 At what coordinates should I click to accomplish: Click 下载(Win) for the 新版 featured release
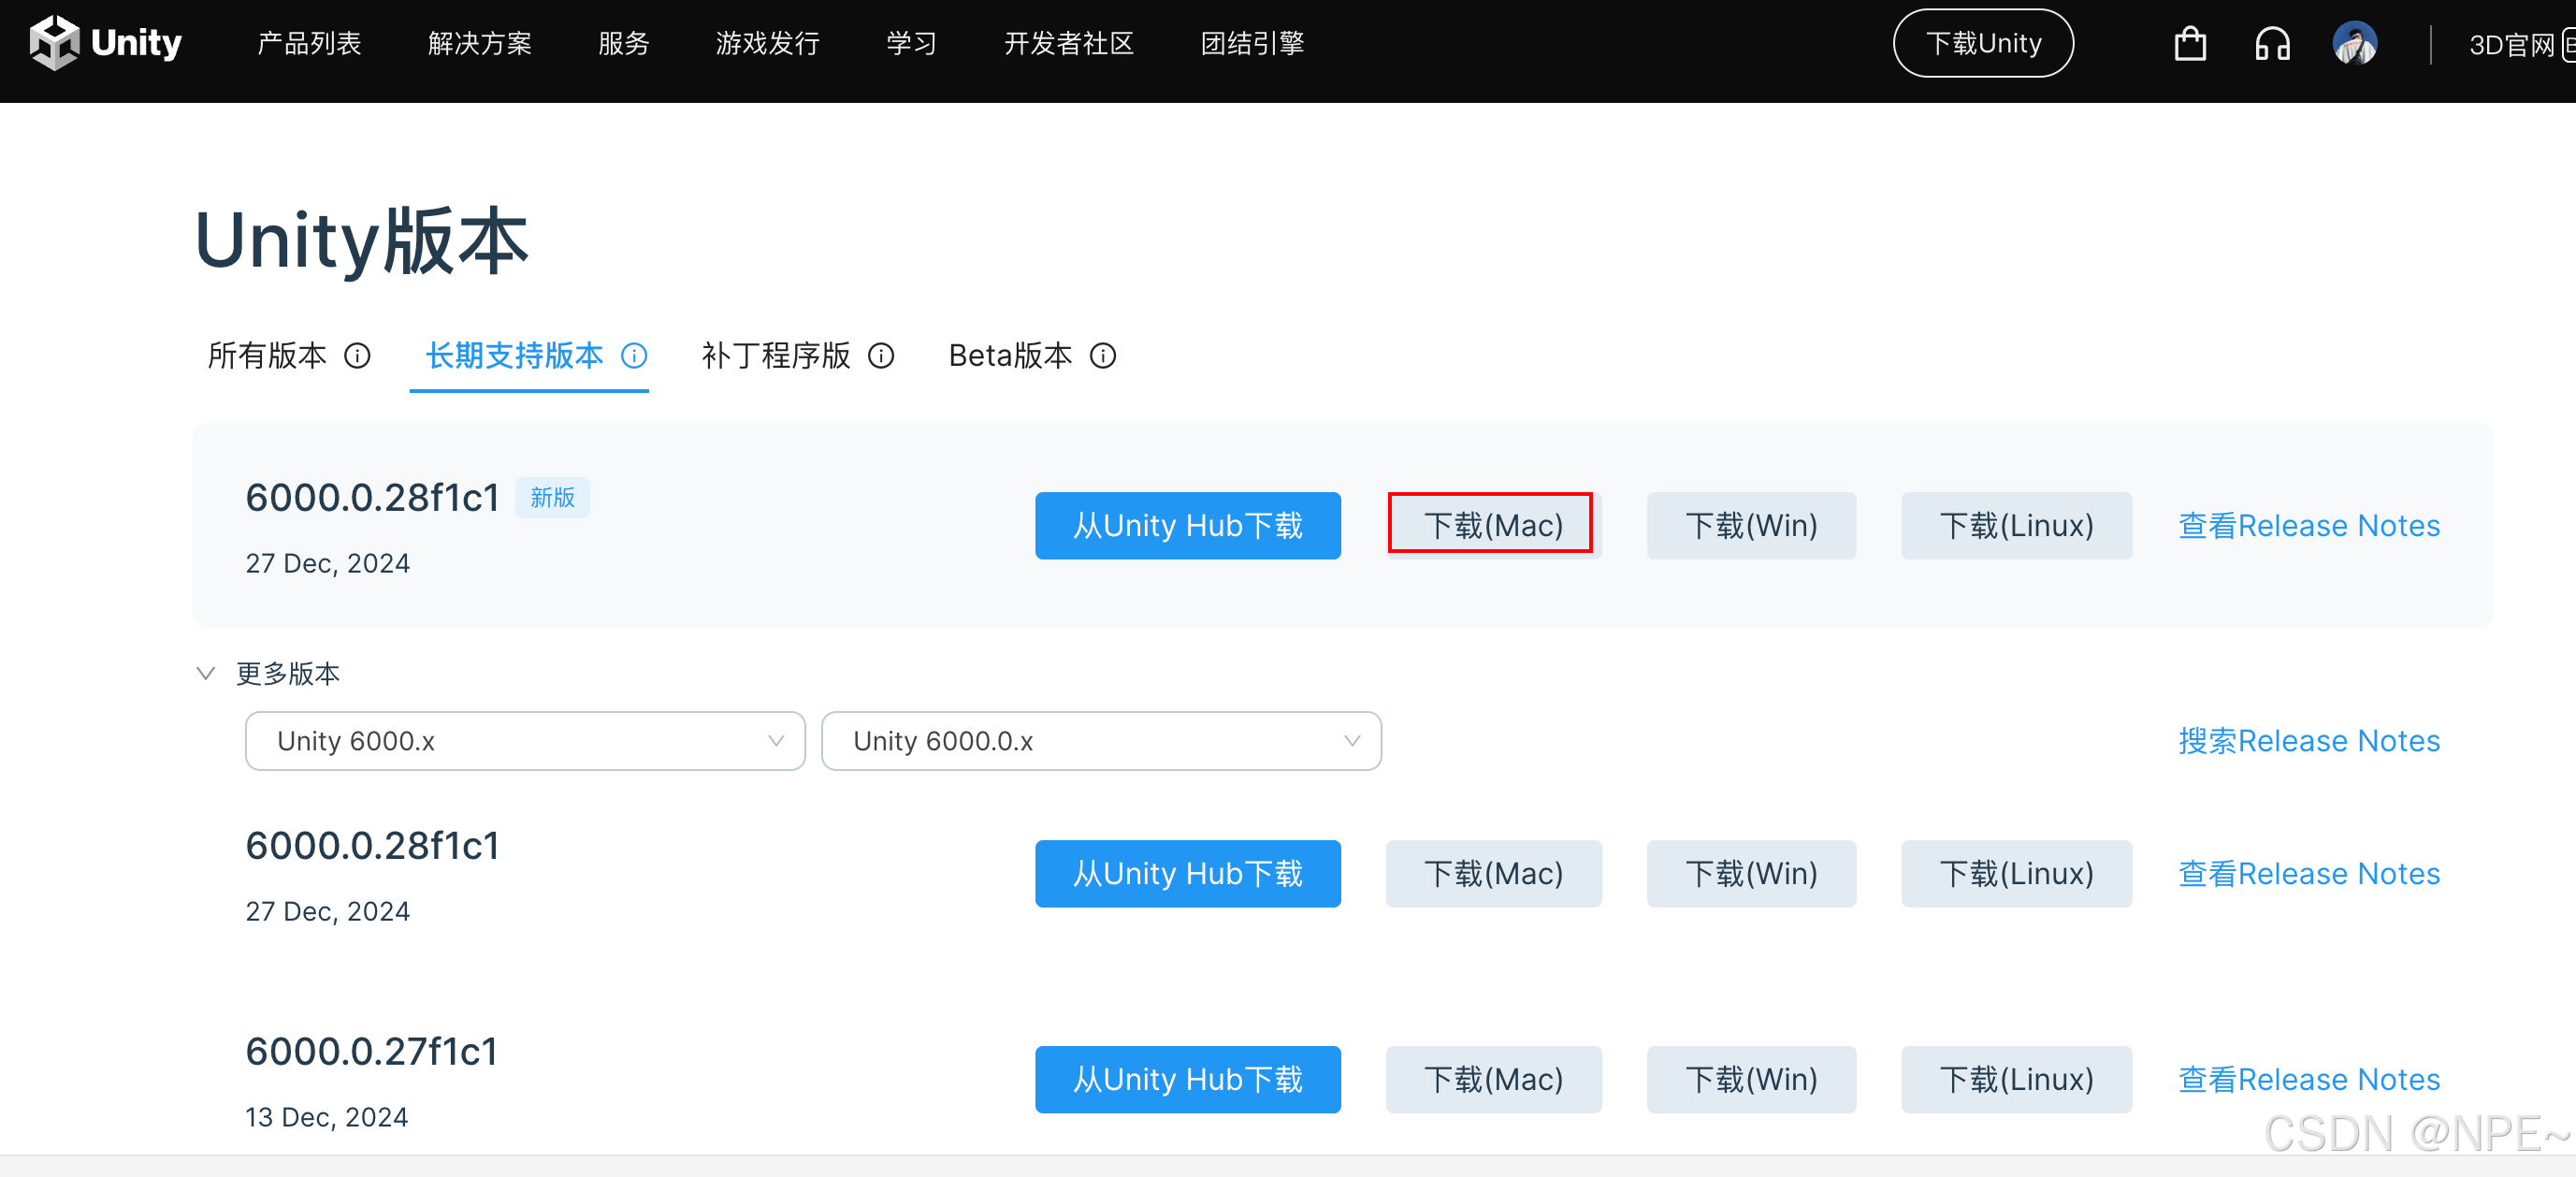(x=1751, y=526)
